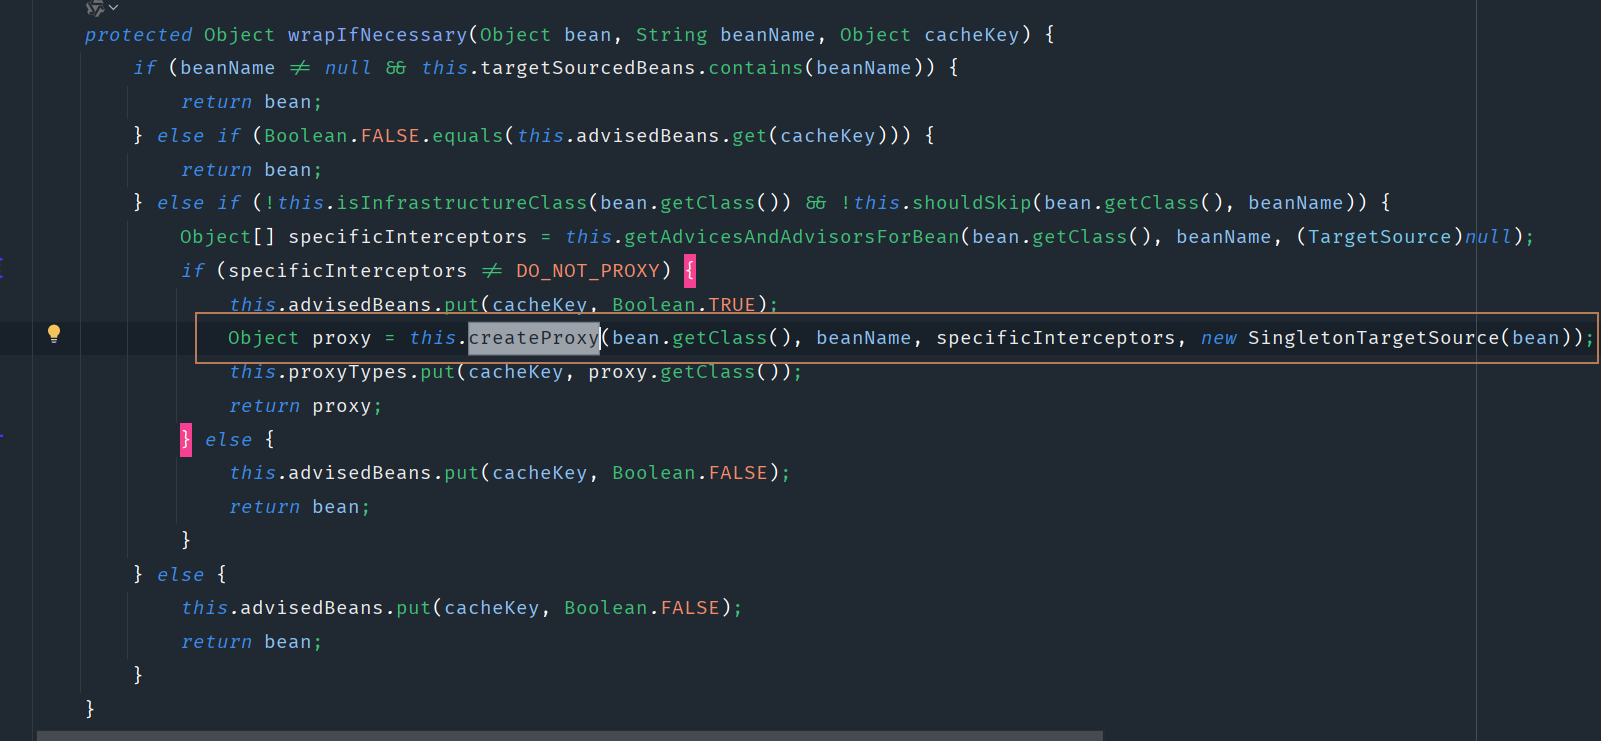This screenshot has height=741, width=1601.
Task: Click the get call on advisedBeans
Action: click(x=750, y=136)
